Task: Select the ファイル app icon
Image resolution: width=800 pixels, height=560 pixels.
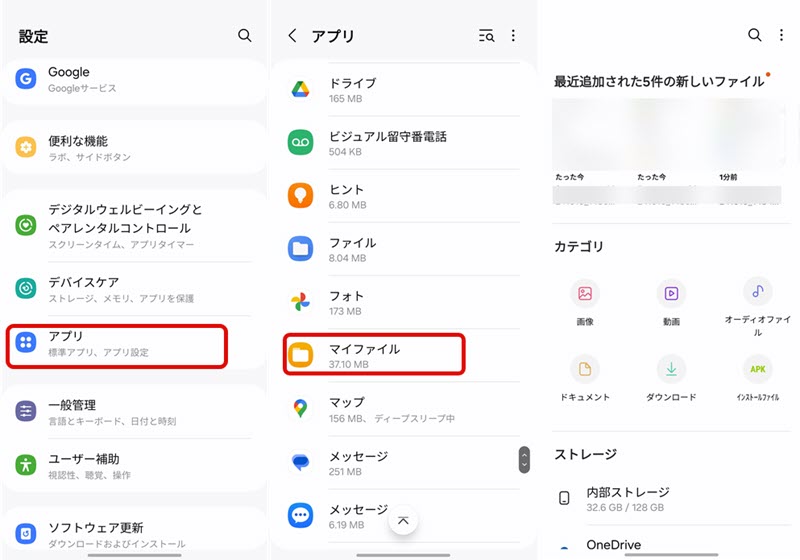Action: click(x=301, y=249)
